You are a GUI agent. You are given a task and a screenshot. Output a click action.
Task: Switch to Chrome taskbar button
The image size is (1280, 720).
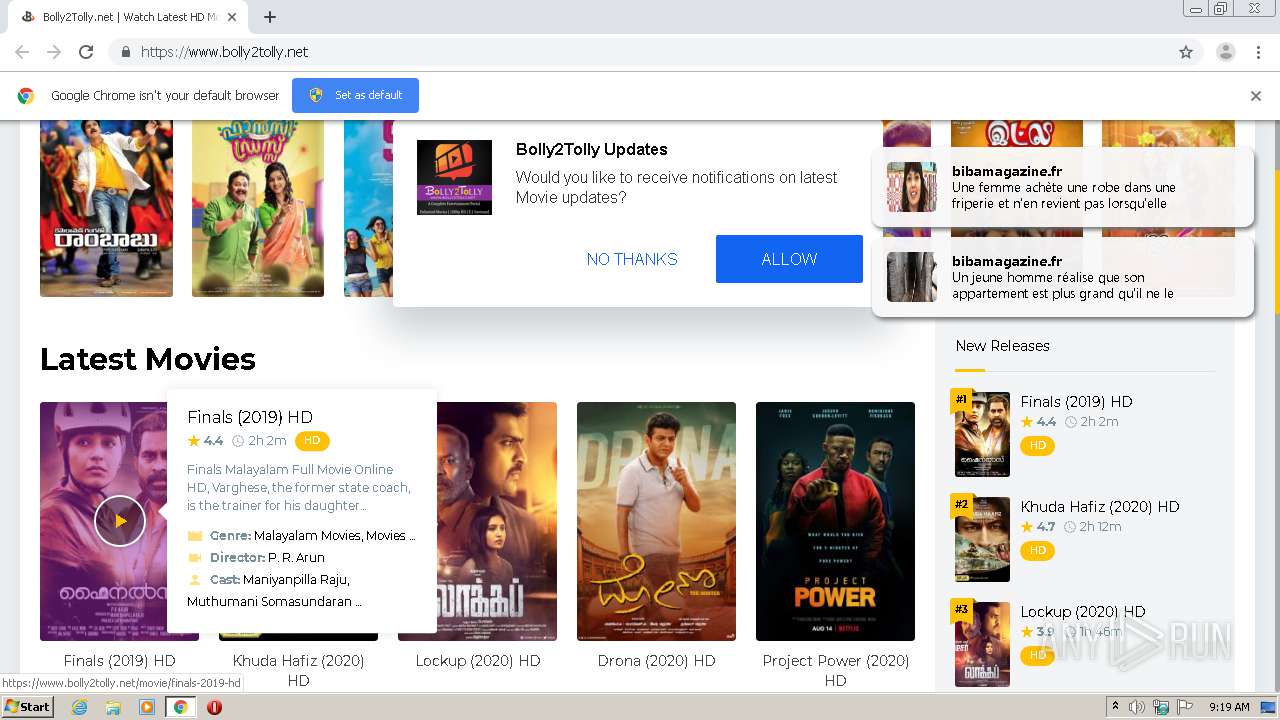click(180, 707)
